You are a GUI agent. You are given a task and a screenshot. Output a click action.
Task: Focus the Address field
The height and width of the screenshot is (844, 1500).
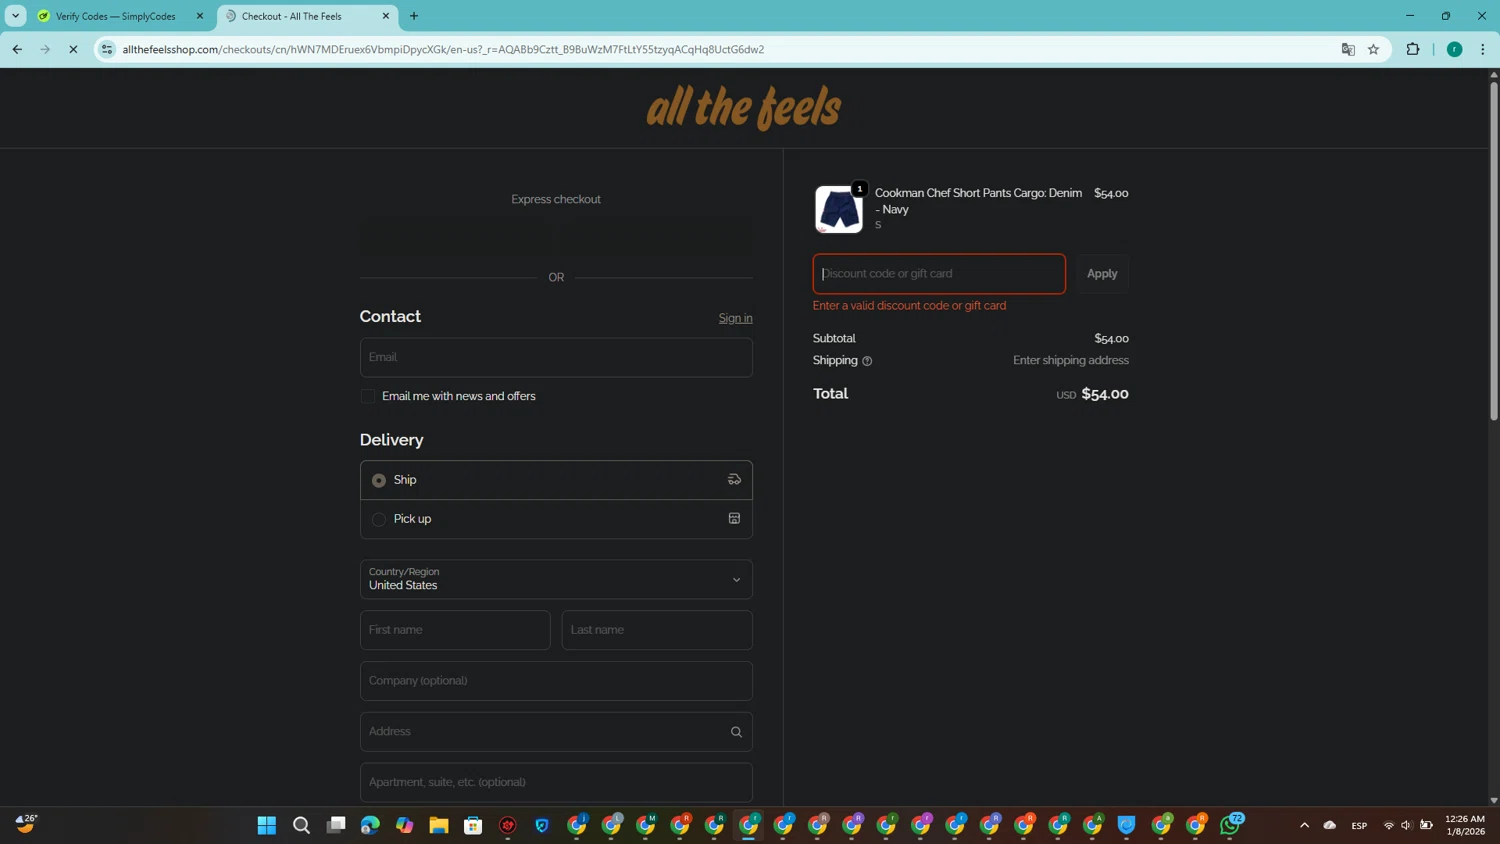coord(556,732)
